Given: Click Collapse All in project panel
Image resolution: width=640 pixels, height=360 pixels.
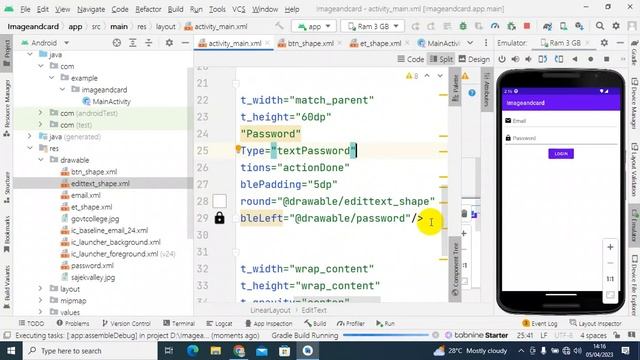Looking at the screenshot, I should pos(149,43).
